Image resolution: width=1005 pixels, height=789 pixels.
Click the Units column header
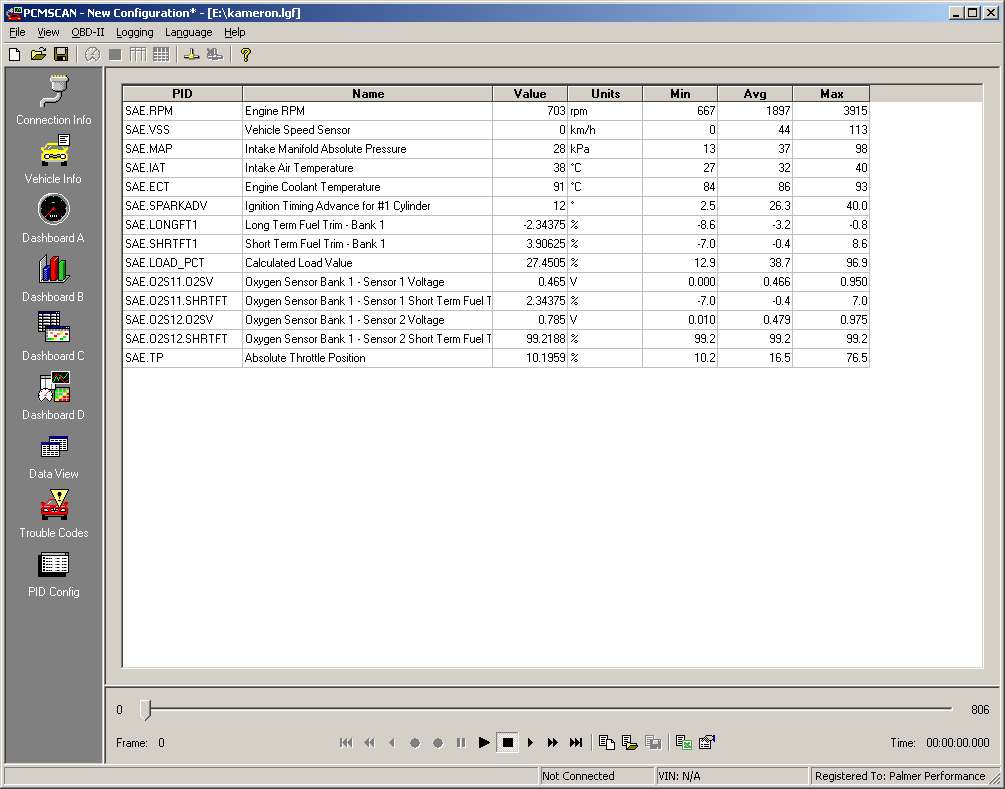coord(605,94)
